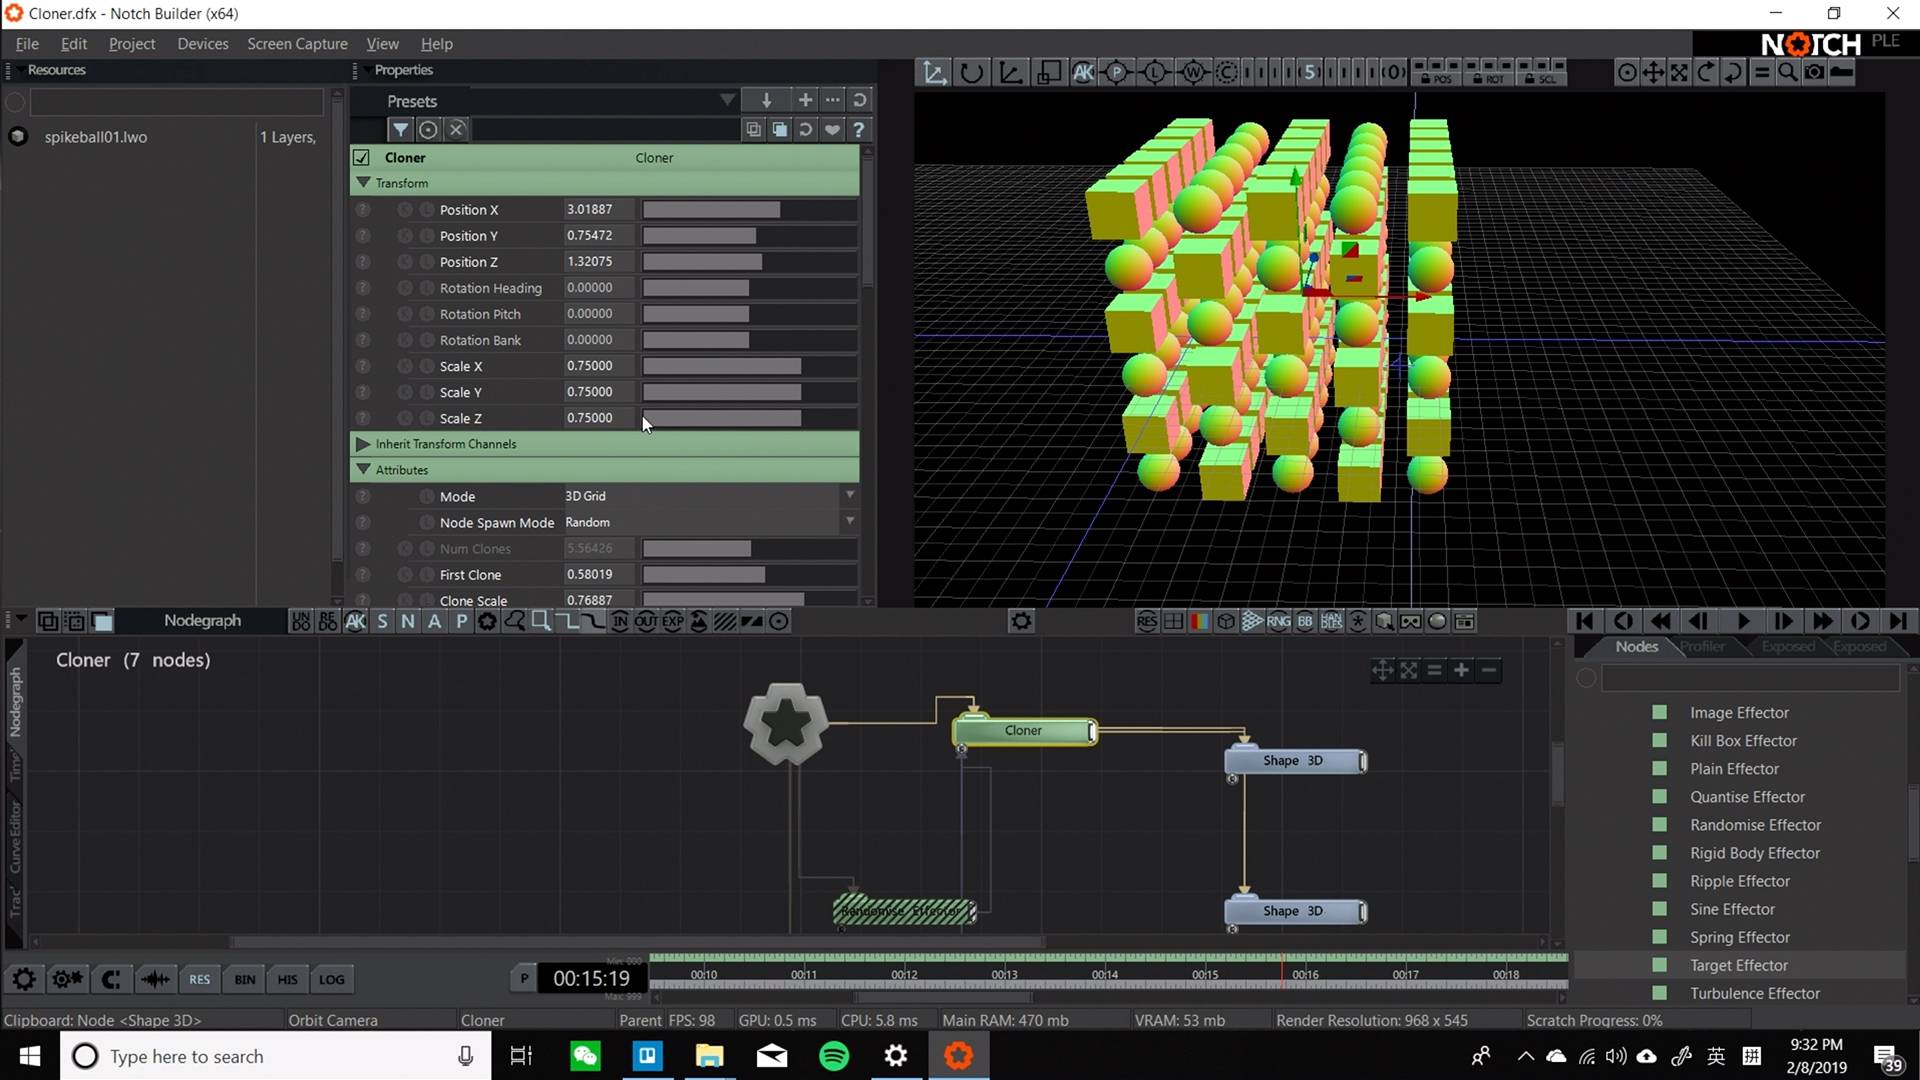Click the Properties help question mark icon
Viewport: 1920px width, 1080px height.
pos(858,129)
